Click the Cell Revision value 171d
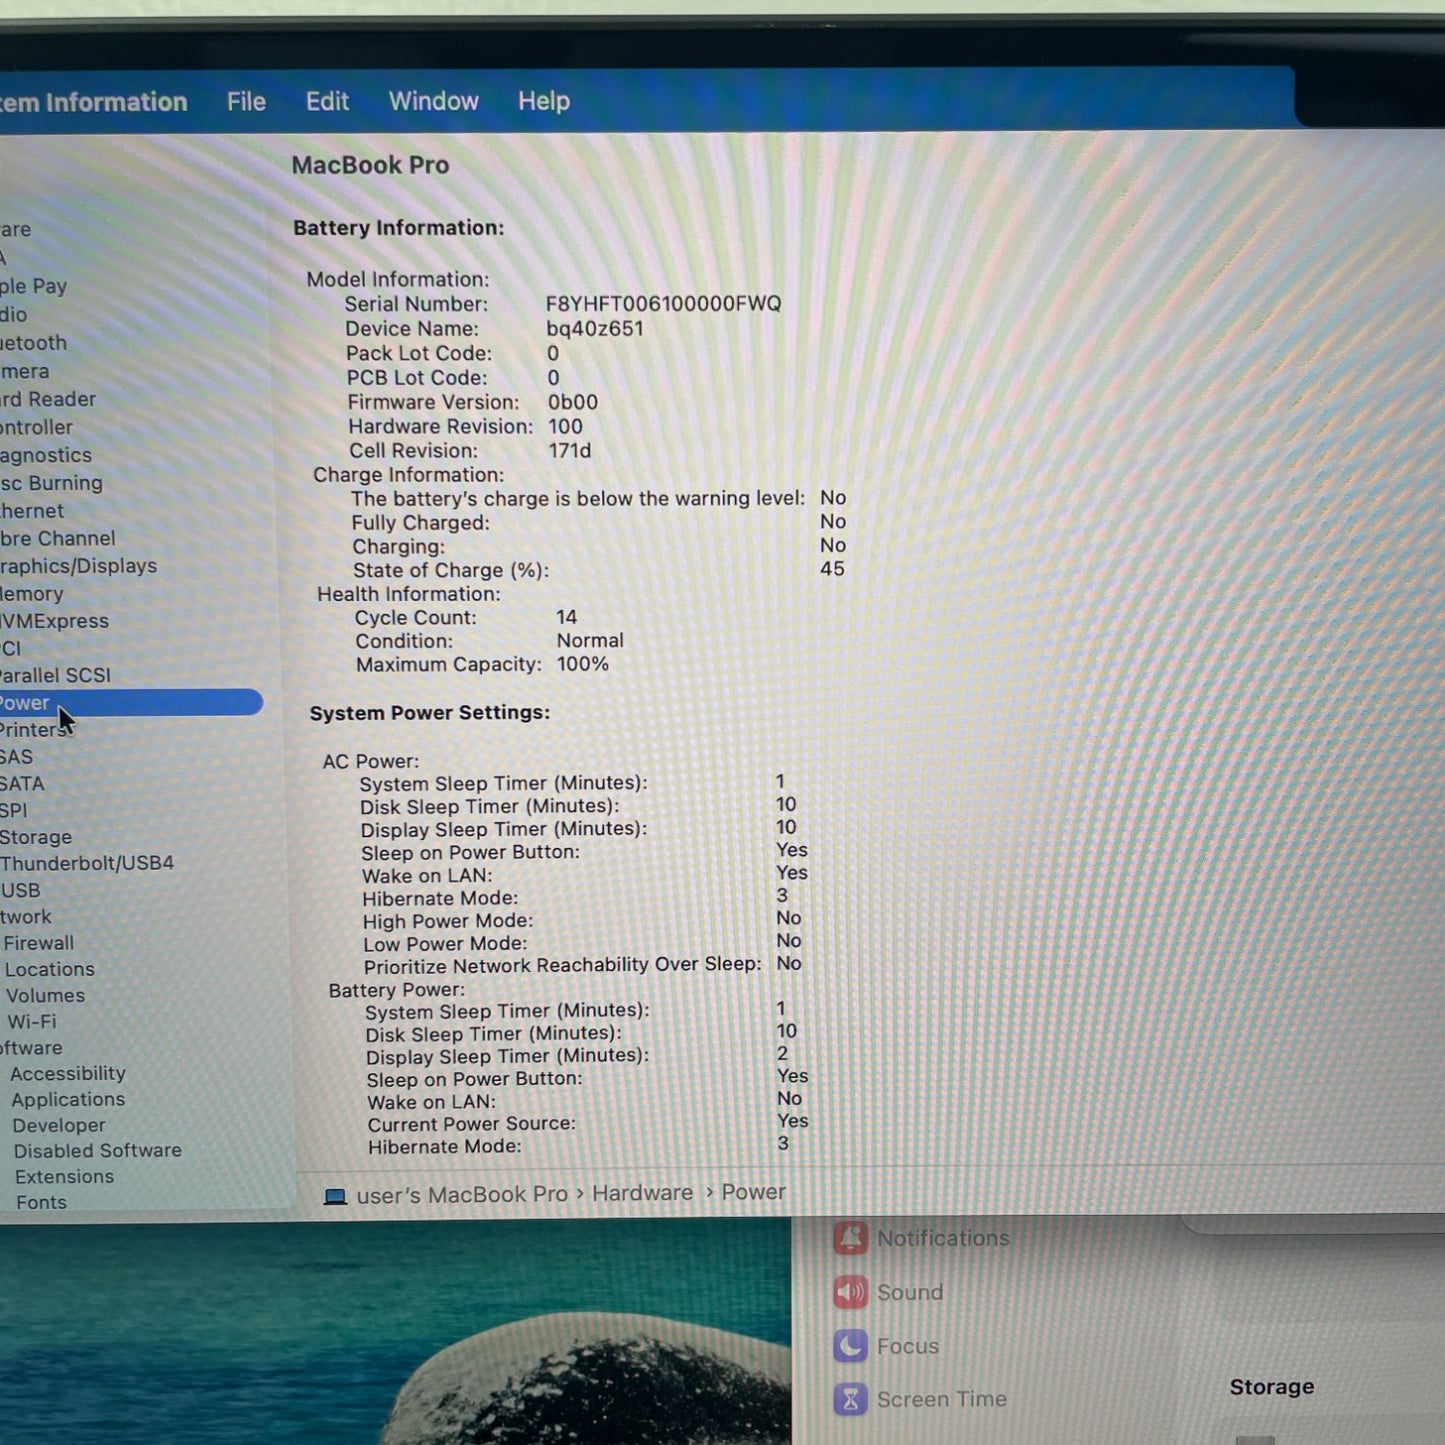The image size is (1445, 1445). pyautogui.click(x=570, y=451)
